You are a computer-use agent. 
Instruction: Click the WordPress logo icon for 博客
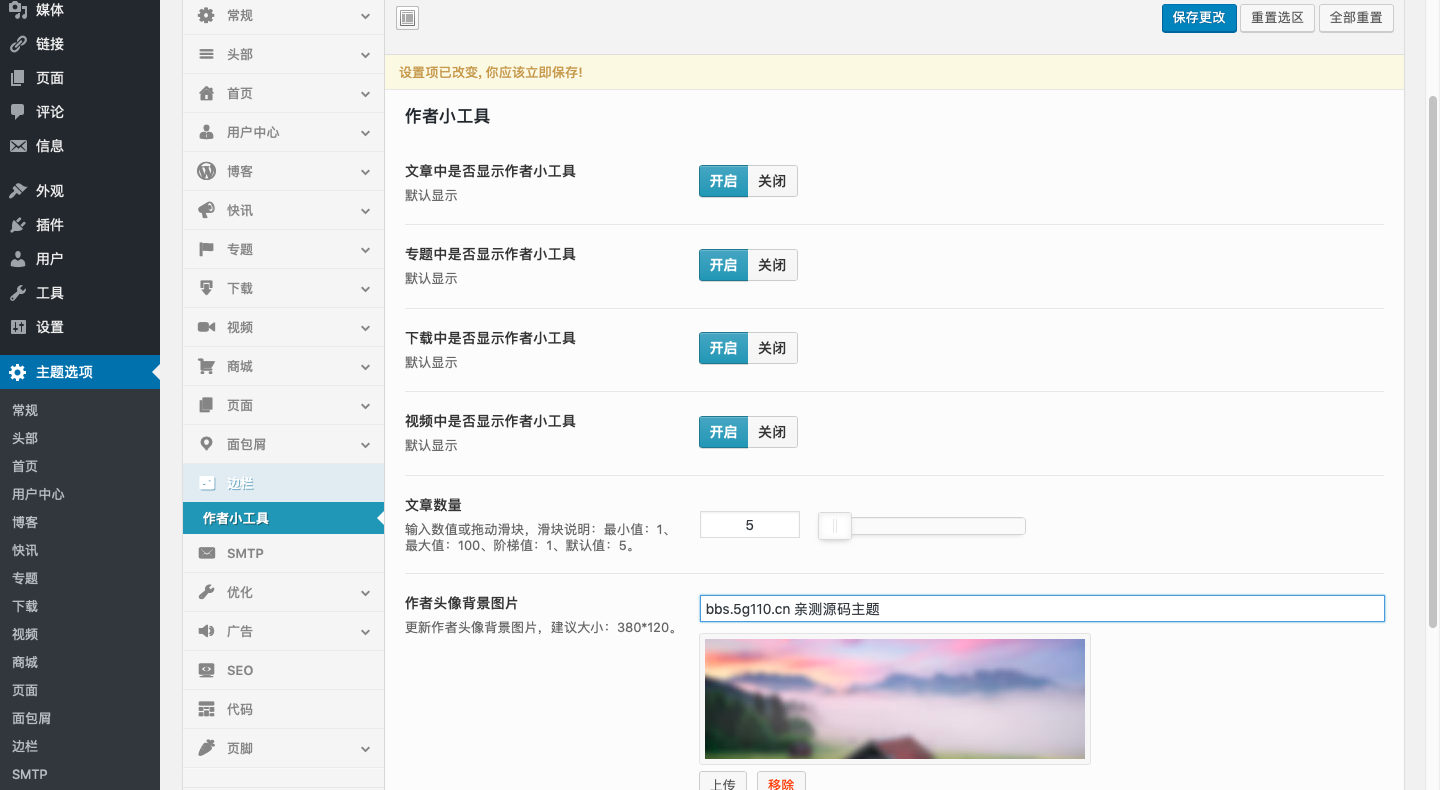(206, 171)
